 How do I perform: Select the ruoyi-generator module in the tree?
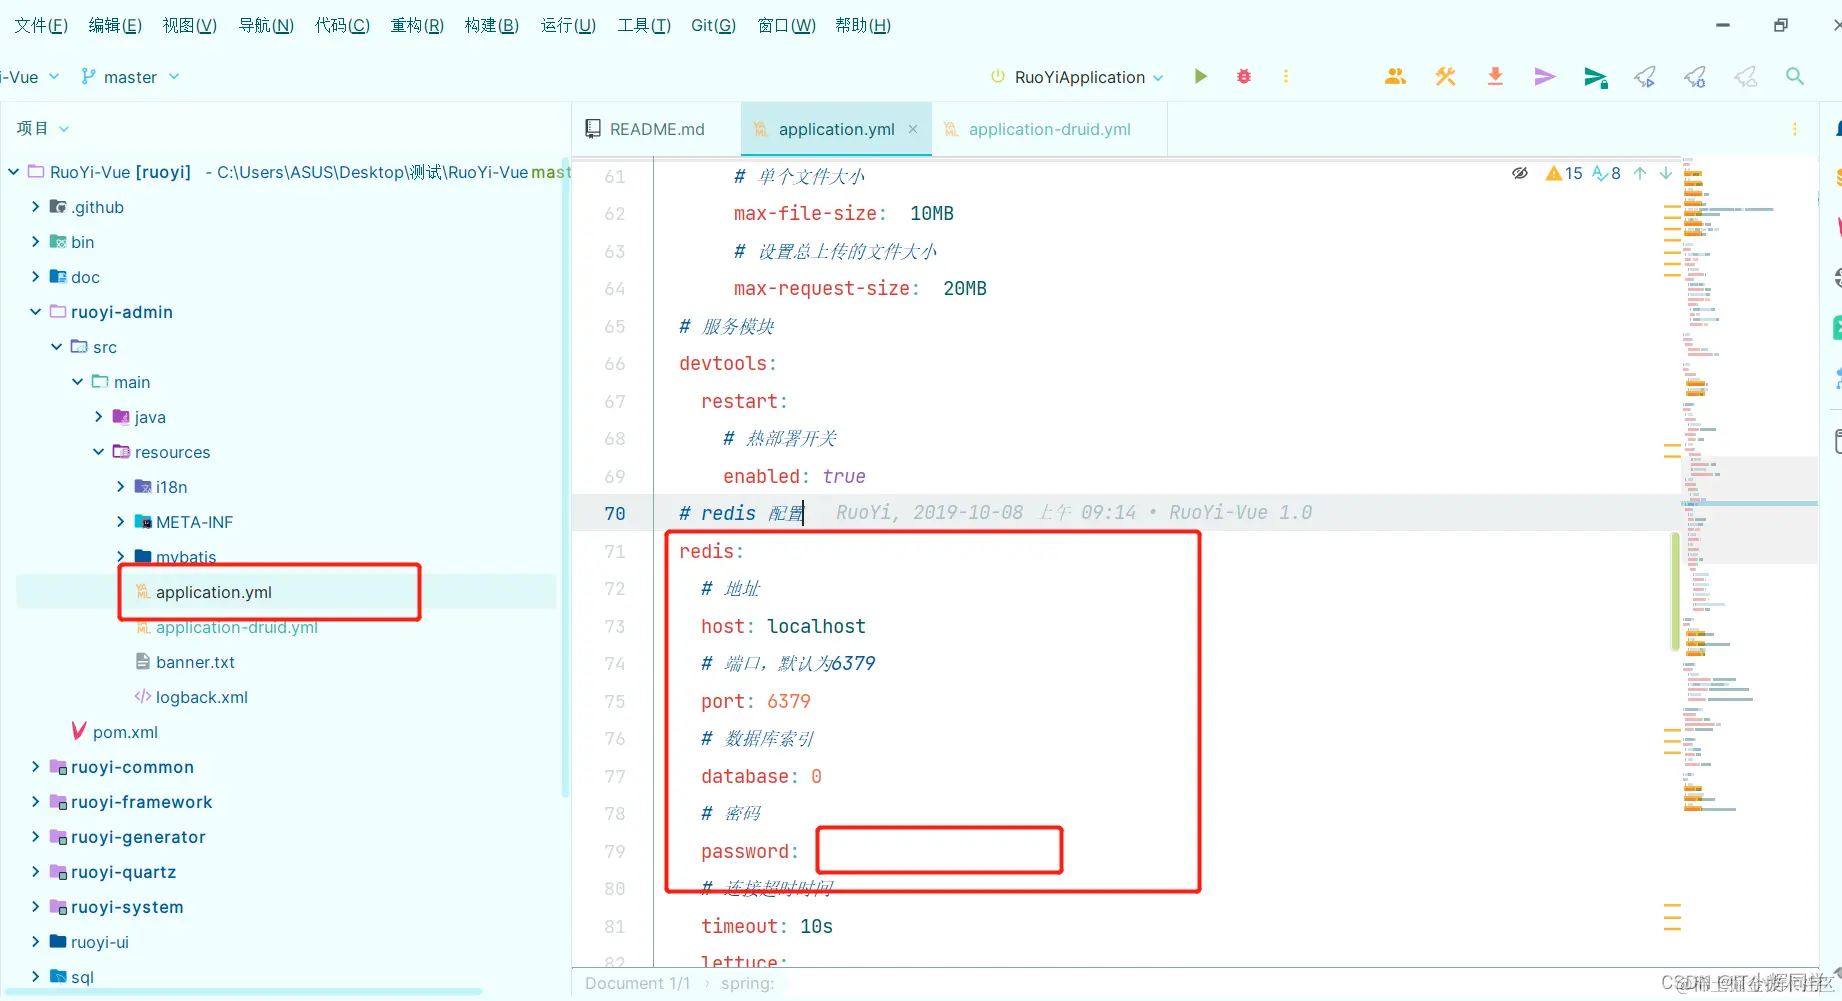click(138, 837)
